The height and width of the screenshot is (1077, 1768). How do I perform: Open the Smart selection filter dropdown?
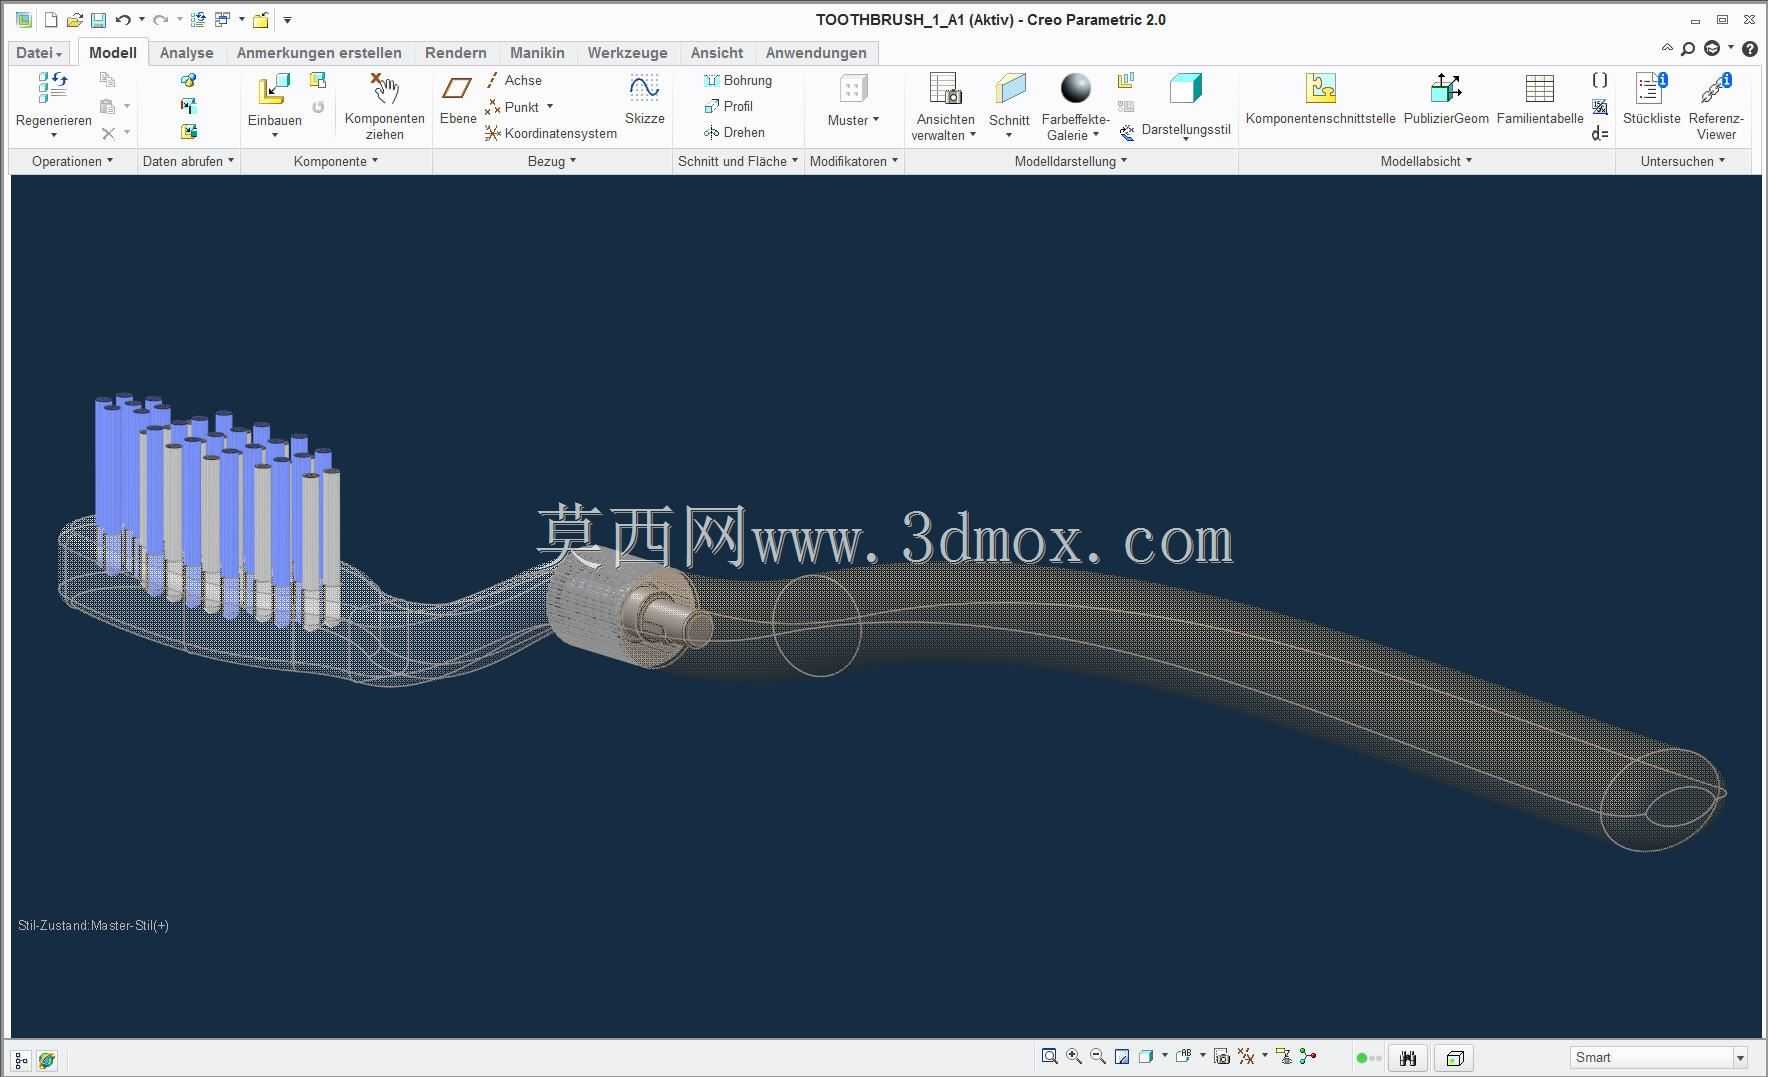[x=1740, y=1058]
